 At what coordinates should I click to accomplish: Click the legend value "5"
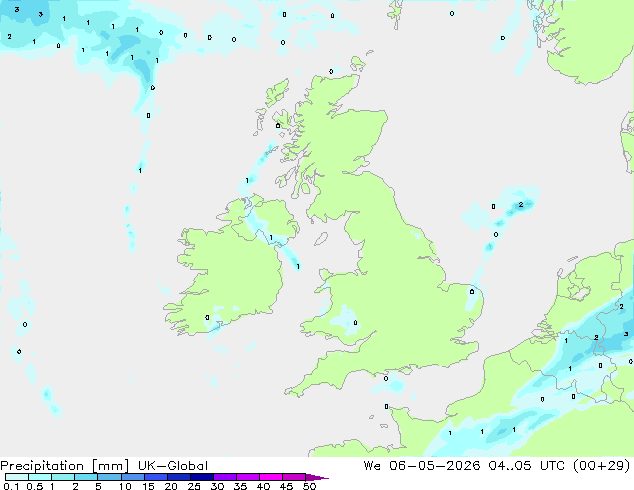pyautogui.click(x=98, y=486)
